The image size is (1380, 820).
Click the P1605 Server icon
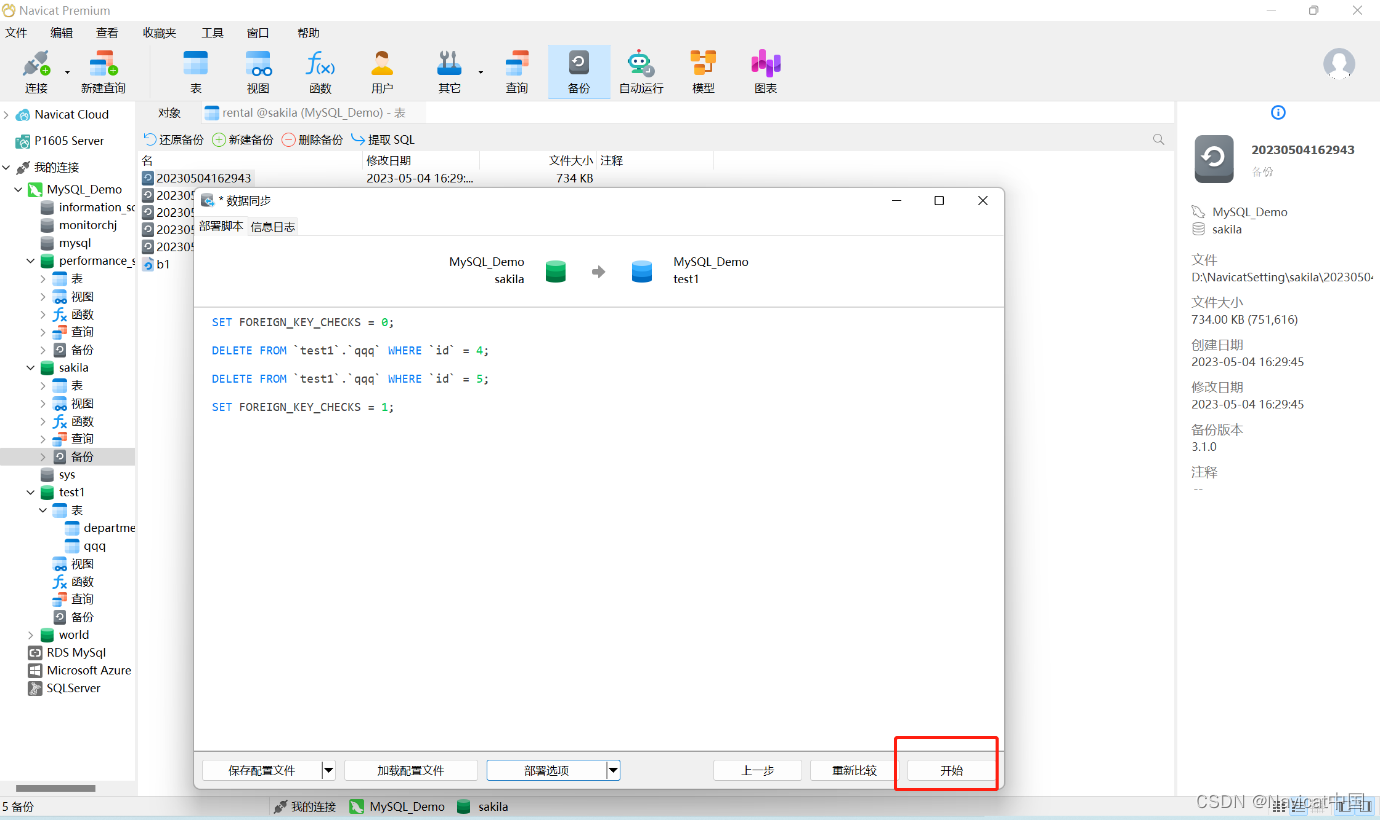coord(23,141)
